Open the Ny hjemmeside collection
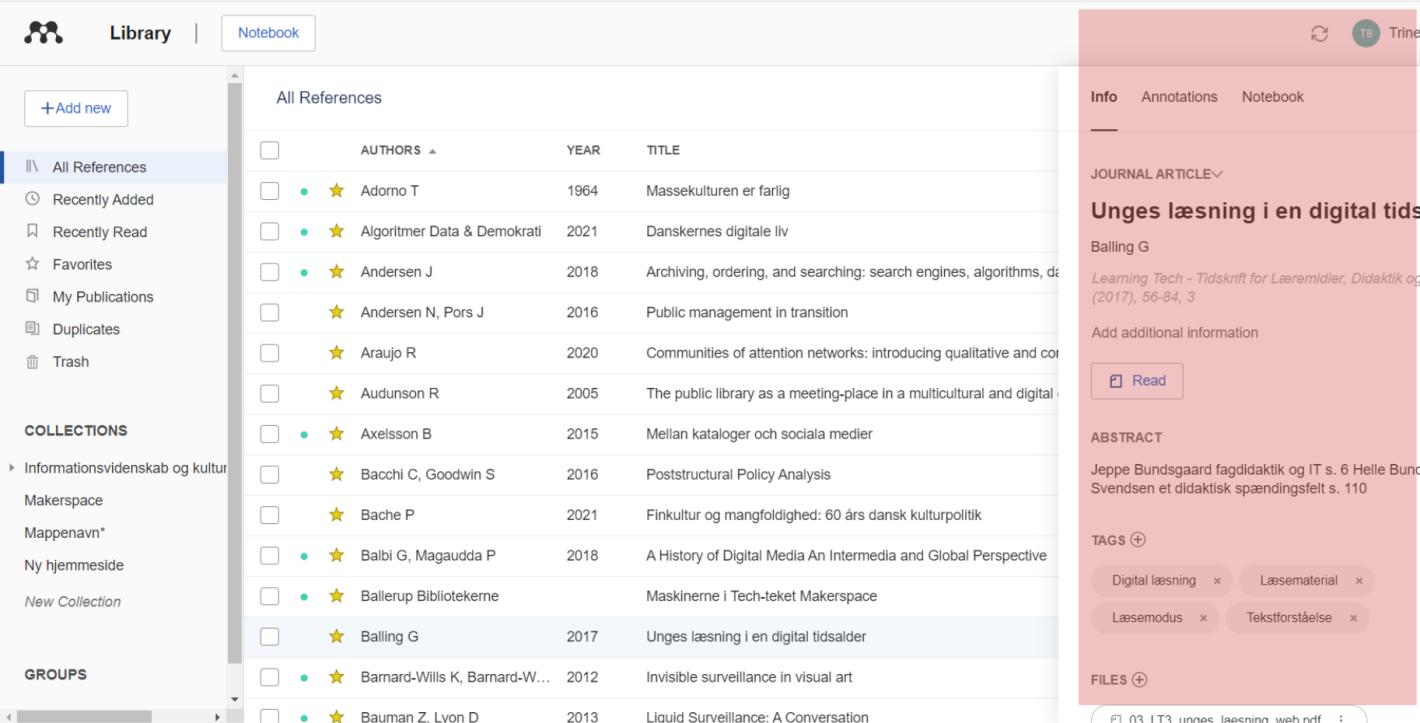Image resolution: width=1420 pixels, height=723 pixels. (74, 565)
